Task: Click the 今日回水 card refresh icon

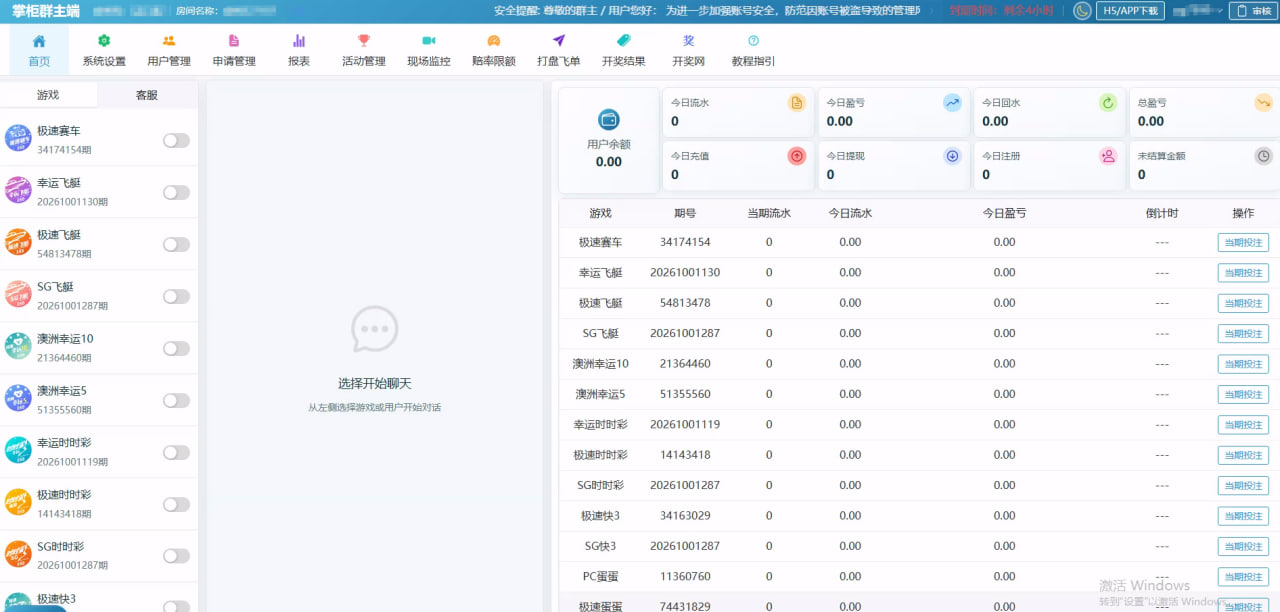Action: coord(1108,103)
